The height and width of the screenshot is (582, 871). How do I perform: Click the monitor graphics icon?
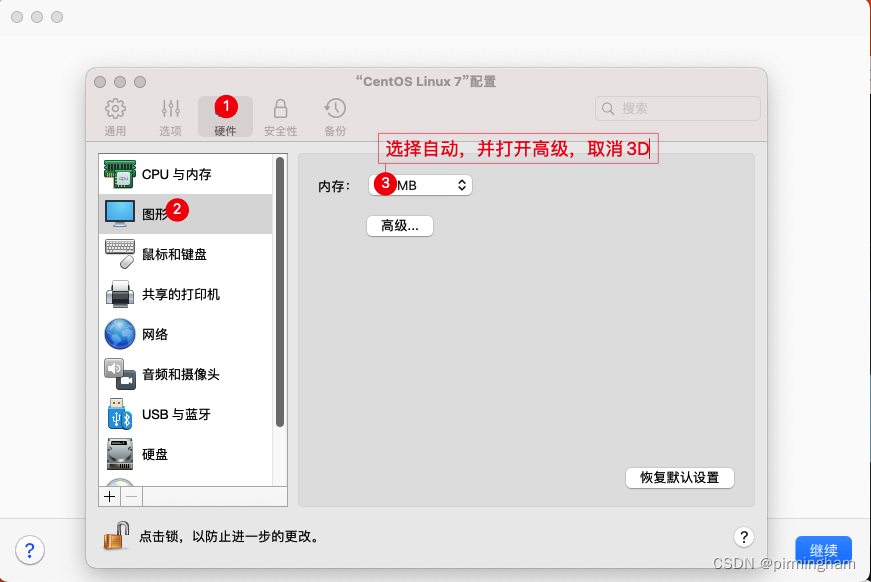pyautogui.click(x=120, y=214)
